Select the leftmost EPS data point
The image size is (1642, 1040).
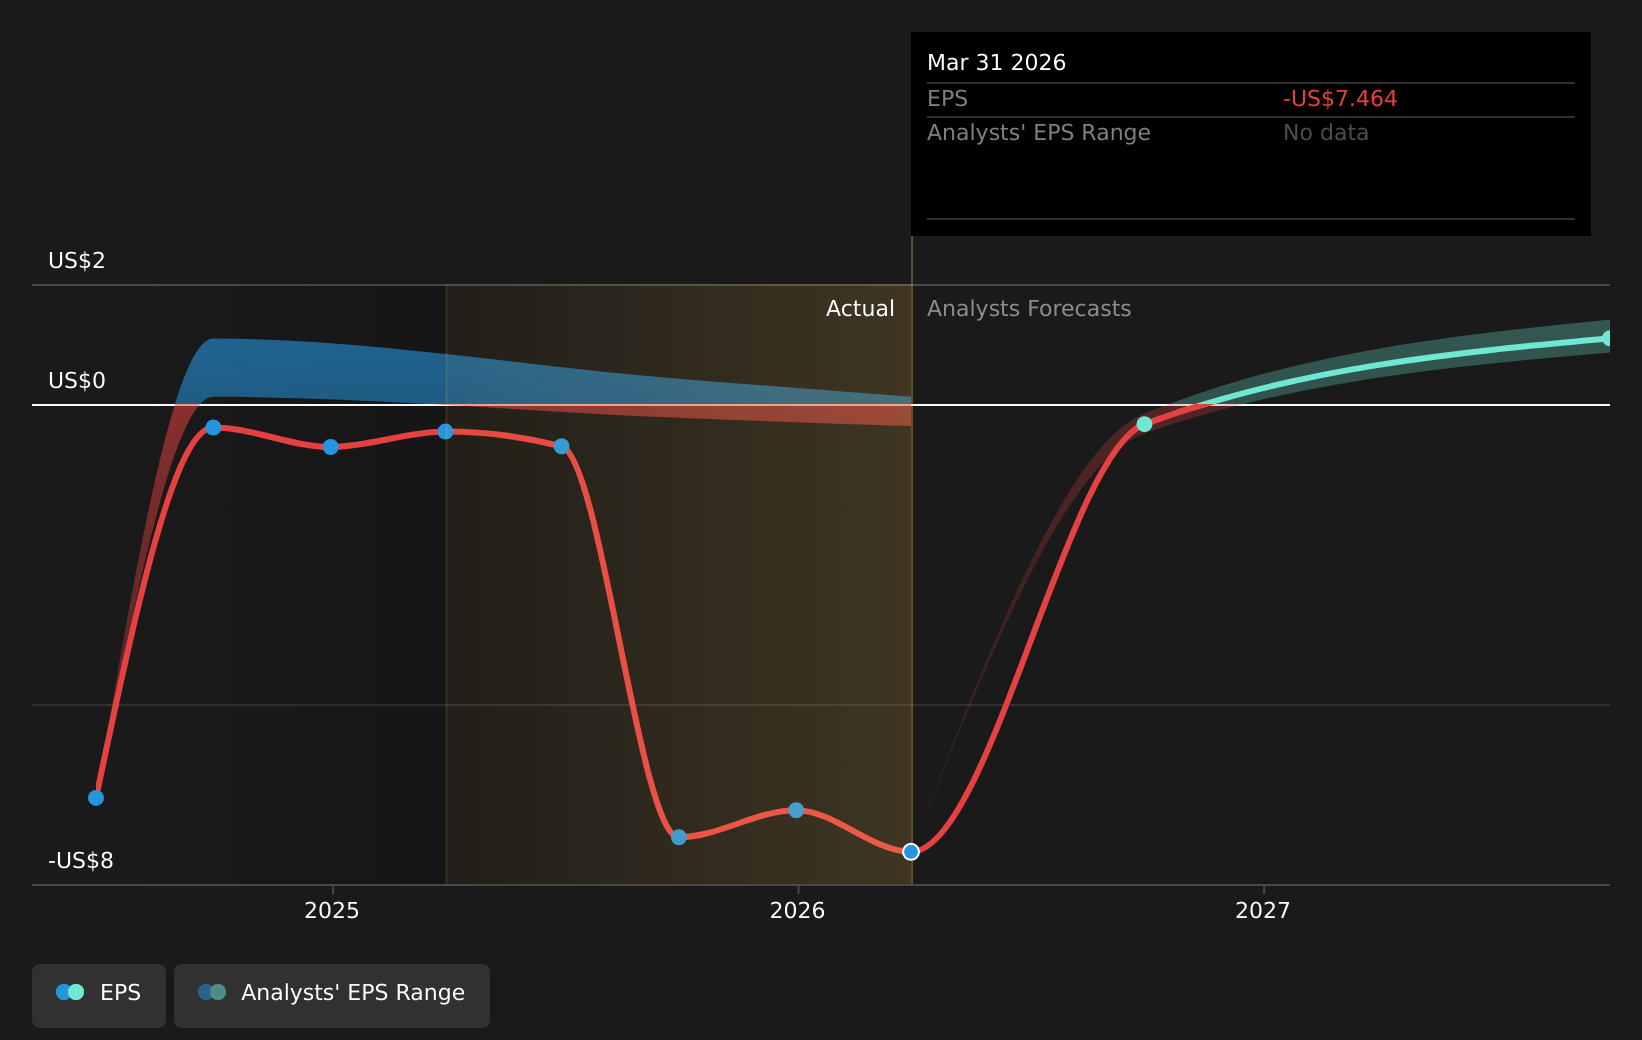click(x=96, y=798)
